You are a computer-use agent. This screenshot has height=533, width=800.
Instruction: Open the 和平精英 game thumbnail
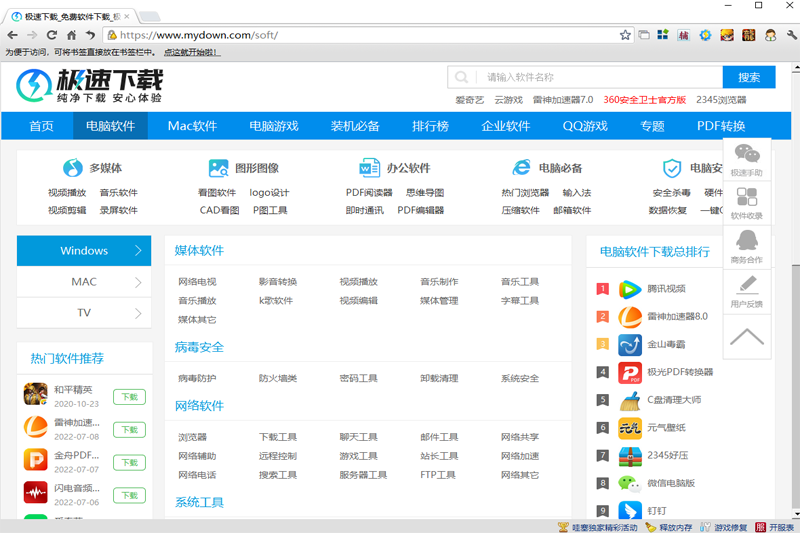[x=36, y=394]
